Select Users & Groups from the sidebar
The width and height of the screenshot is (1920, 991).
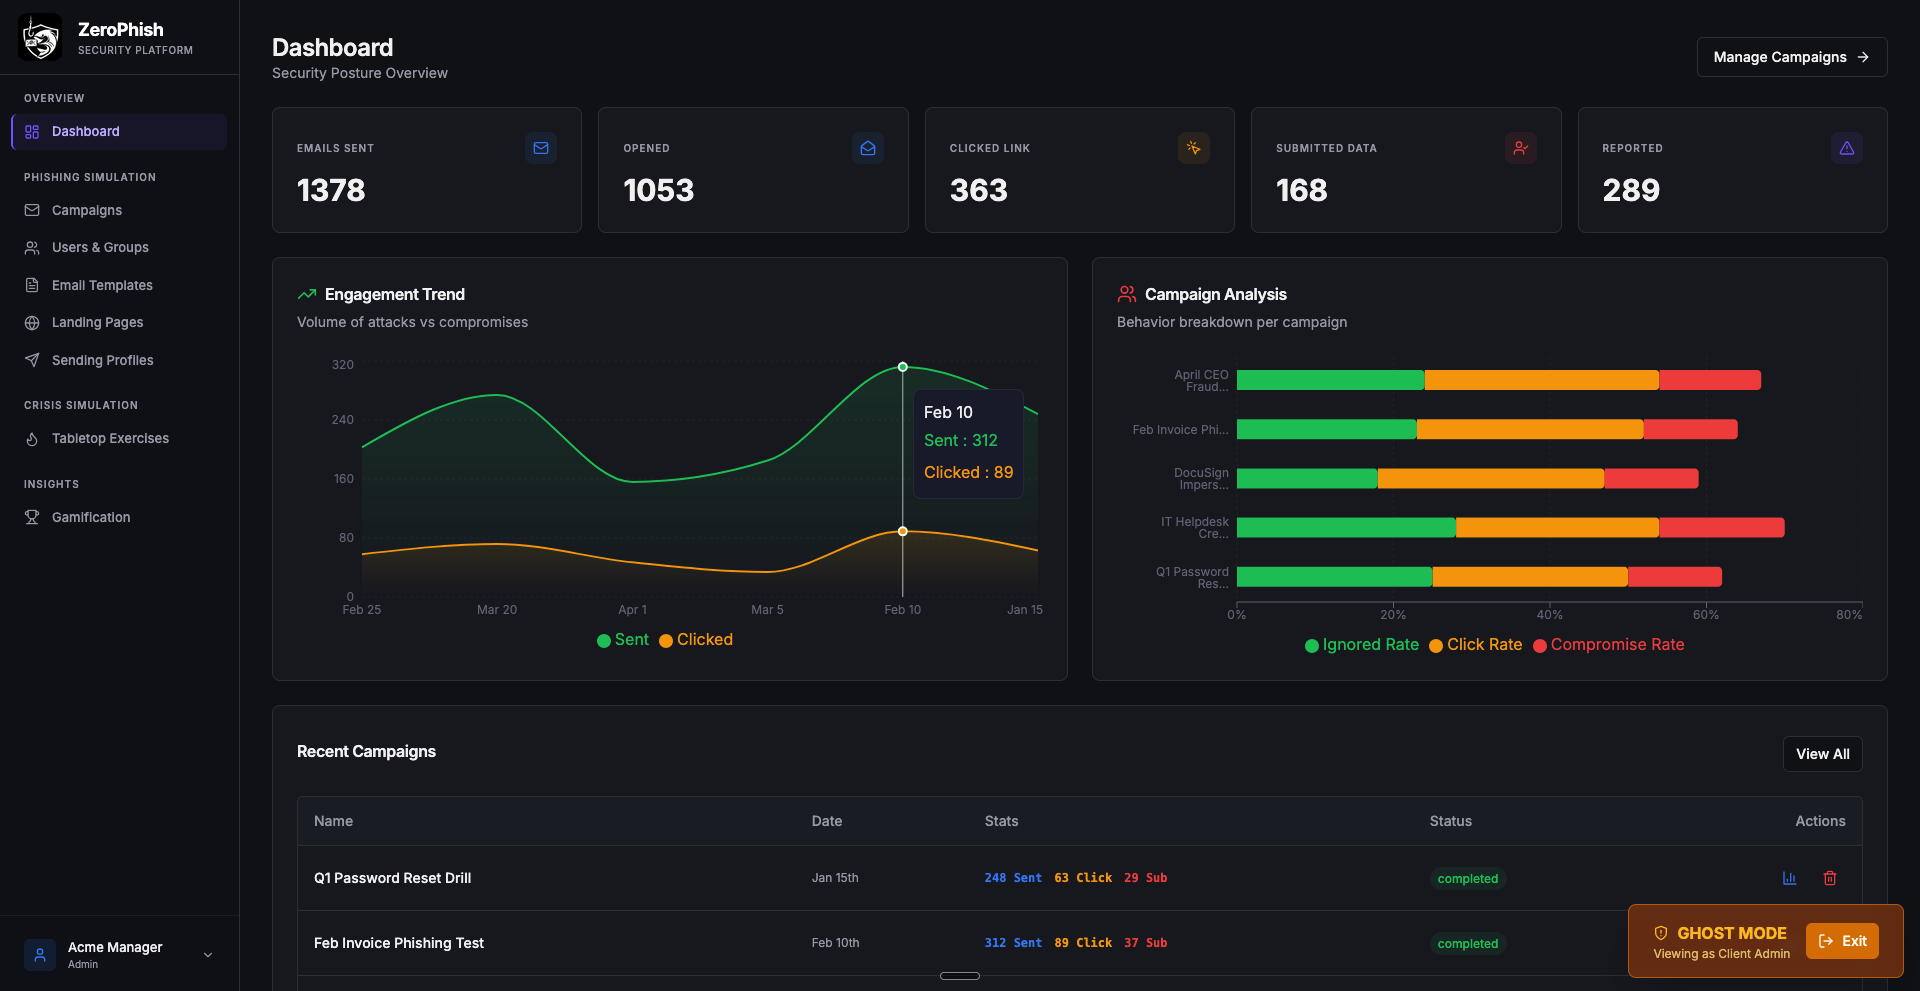pyautogui.click(x=99, y=247)
